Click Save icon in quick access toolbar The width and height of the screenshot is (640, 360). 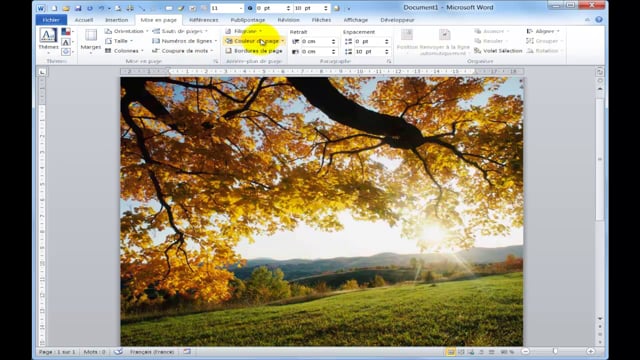[x=78, y=8]
